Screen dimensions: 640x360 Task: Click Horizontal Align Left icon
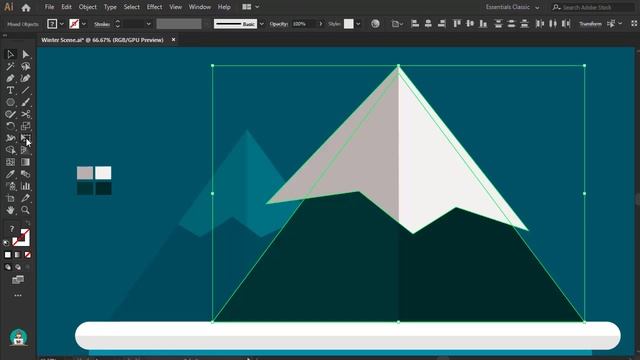click(415, 24)
